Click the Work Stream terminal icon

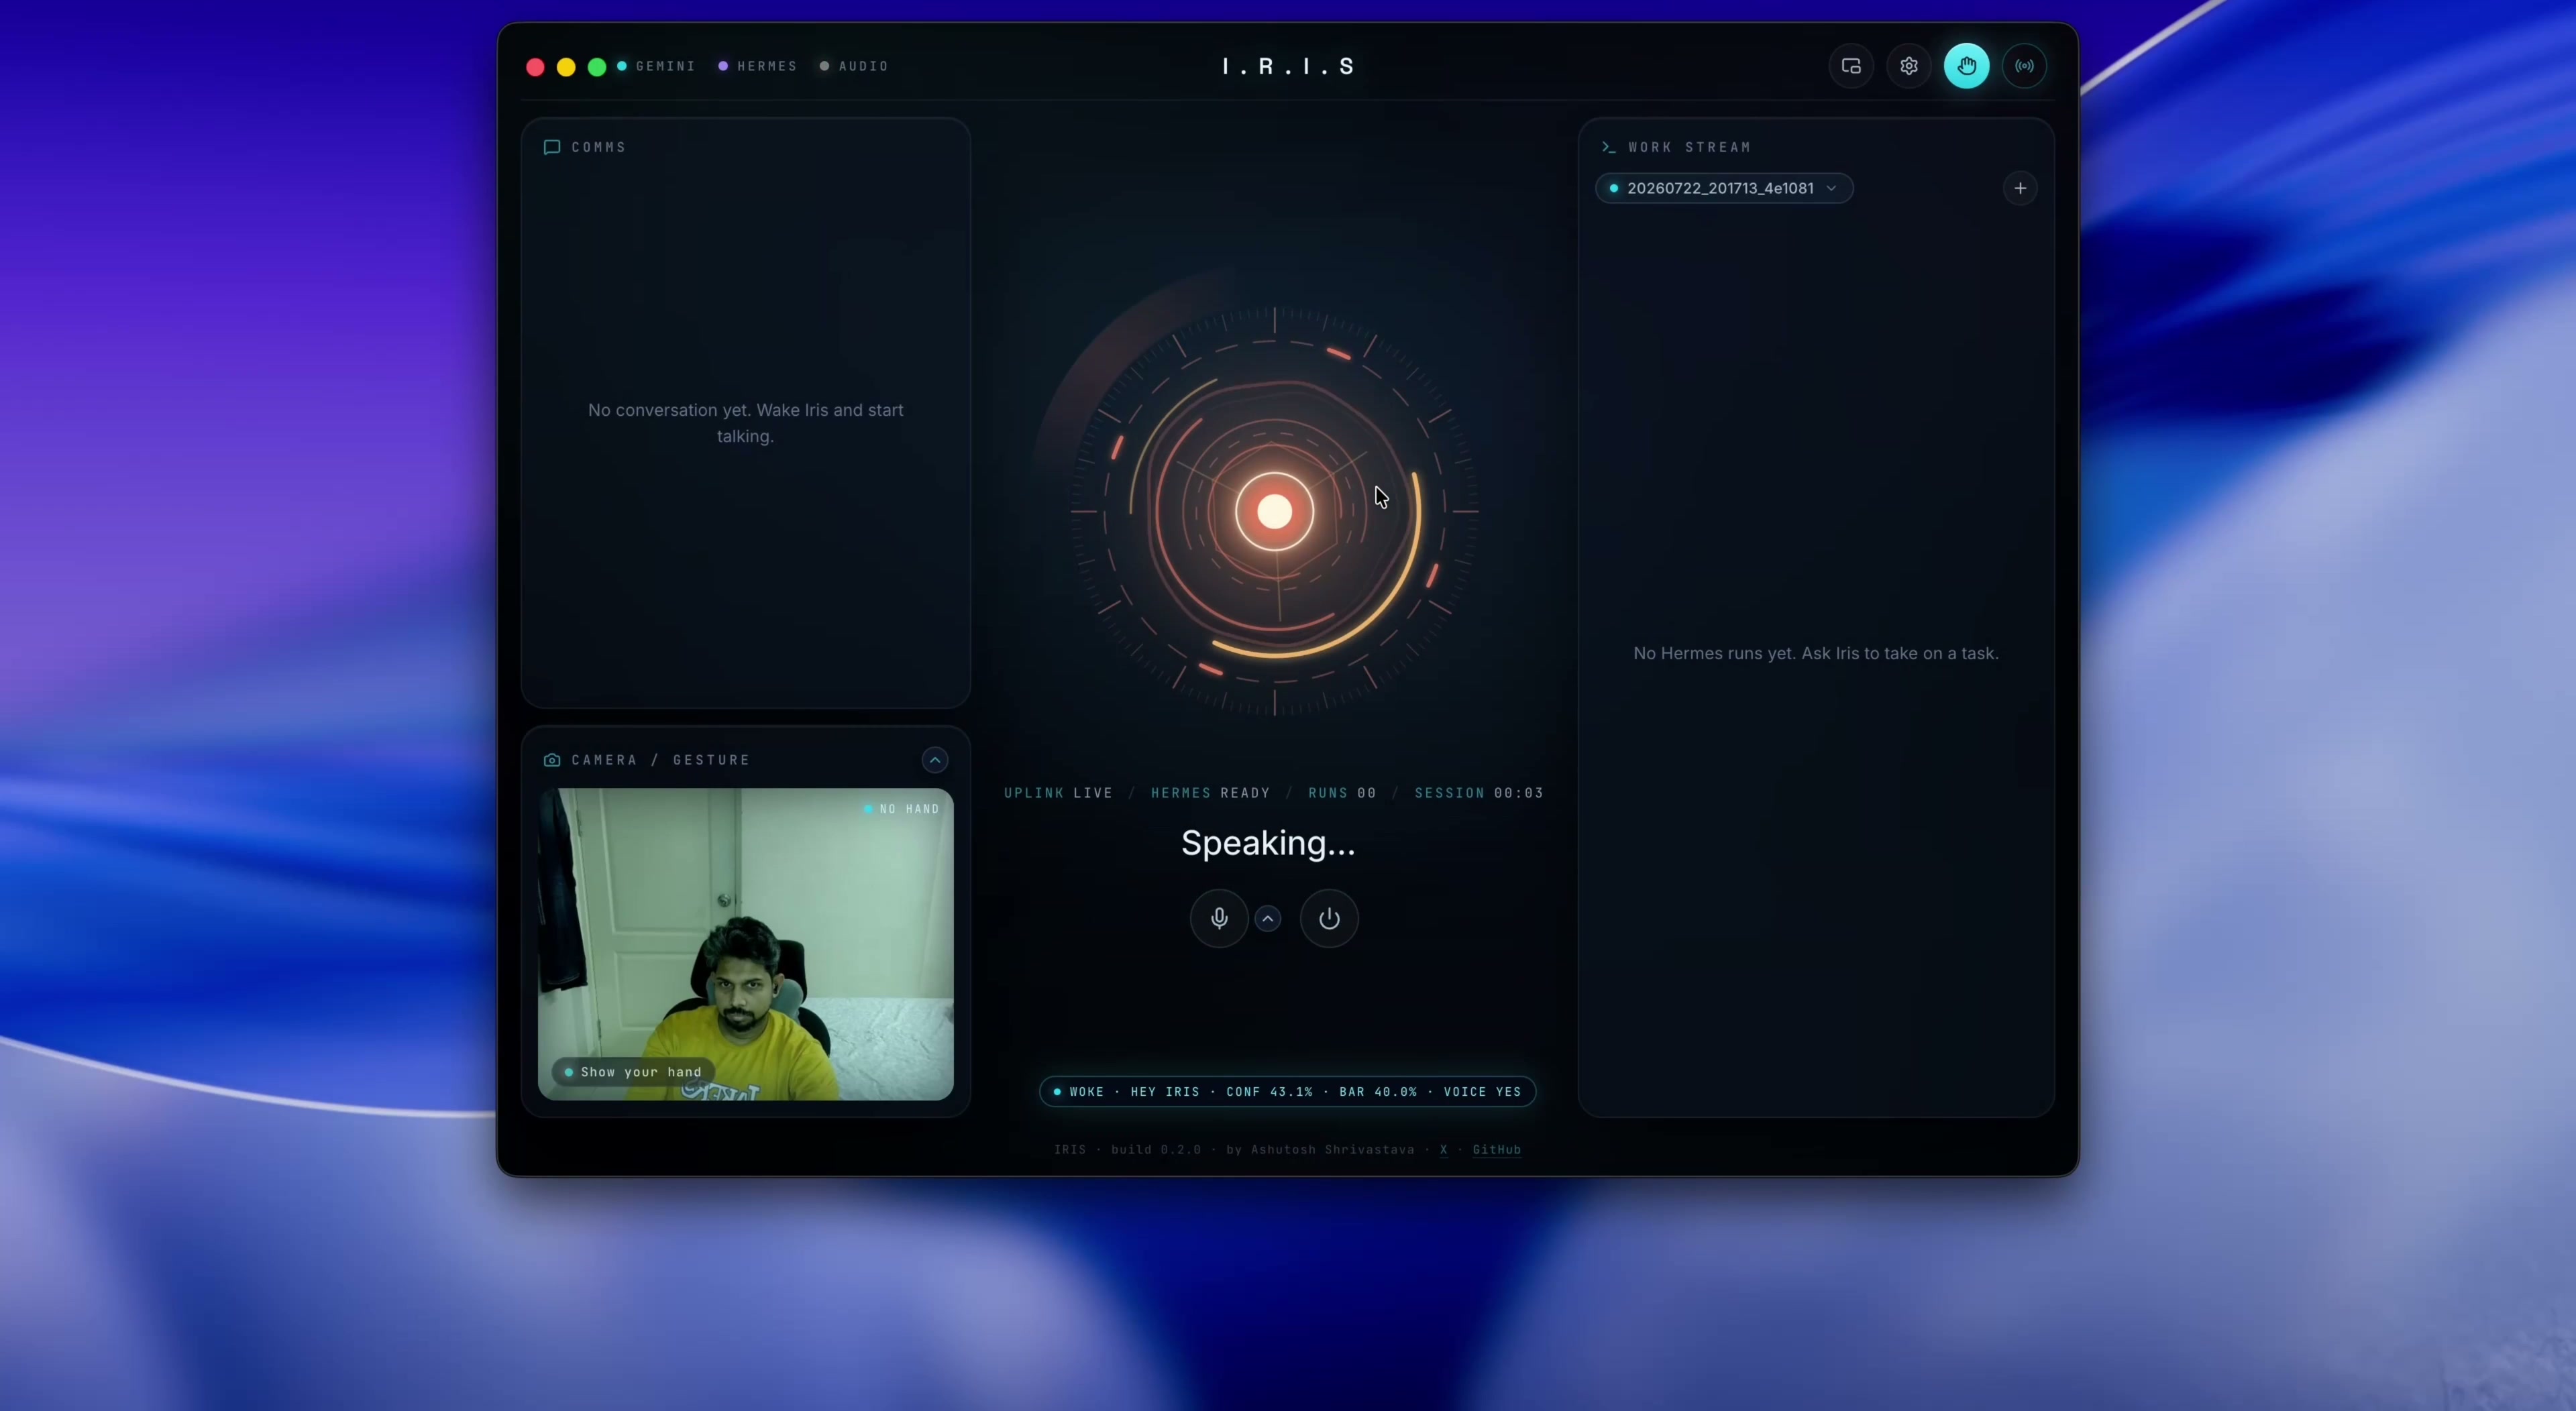[x=1608, y=147]
